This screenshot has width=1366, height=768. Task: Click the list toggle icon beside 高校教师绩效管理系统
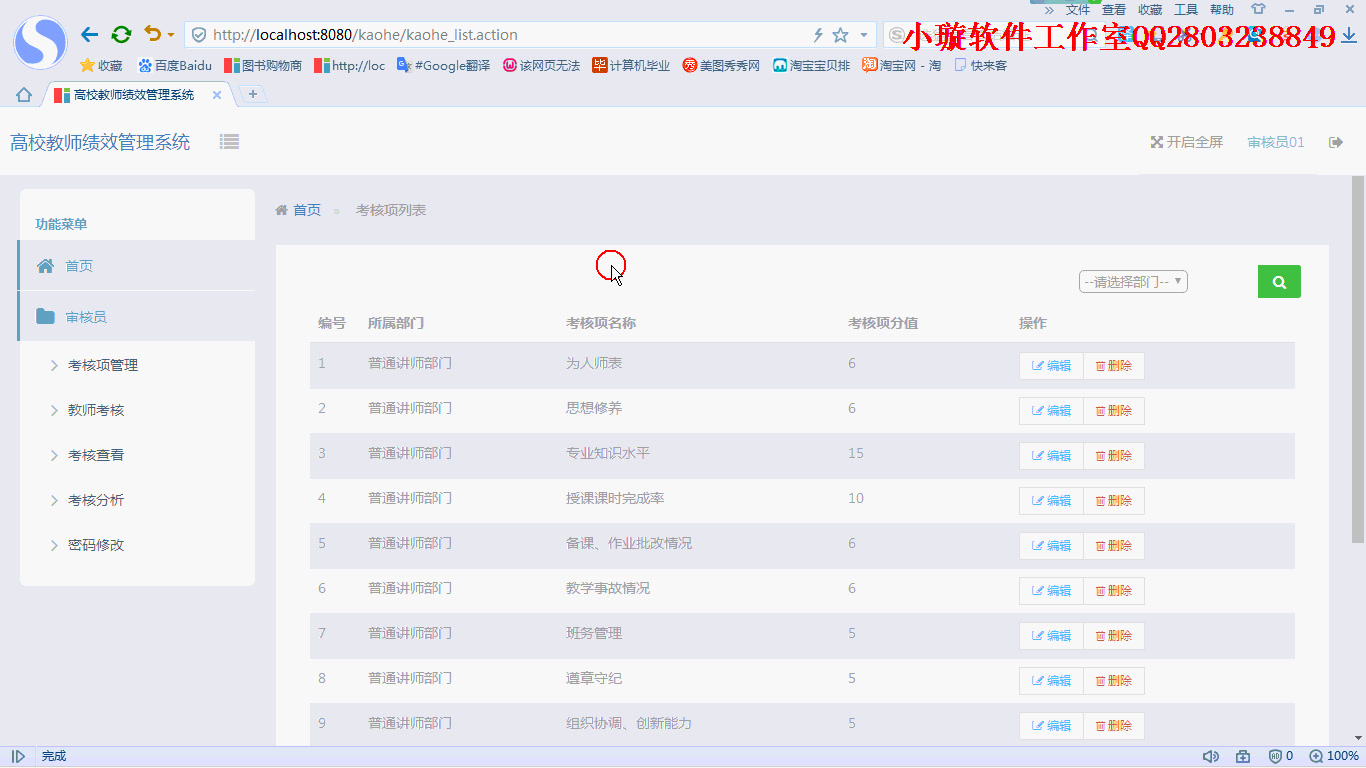(229, 141)
